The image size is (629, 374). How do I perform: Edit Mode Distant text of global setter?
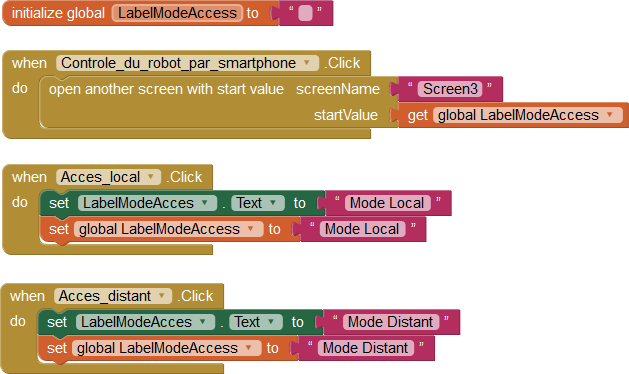click(x=365, y=348)
